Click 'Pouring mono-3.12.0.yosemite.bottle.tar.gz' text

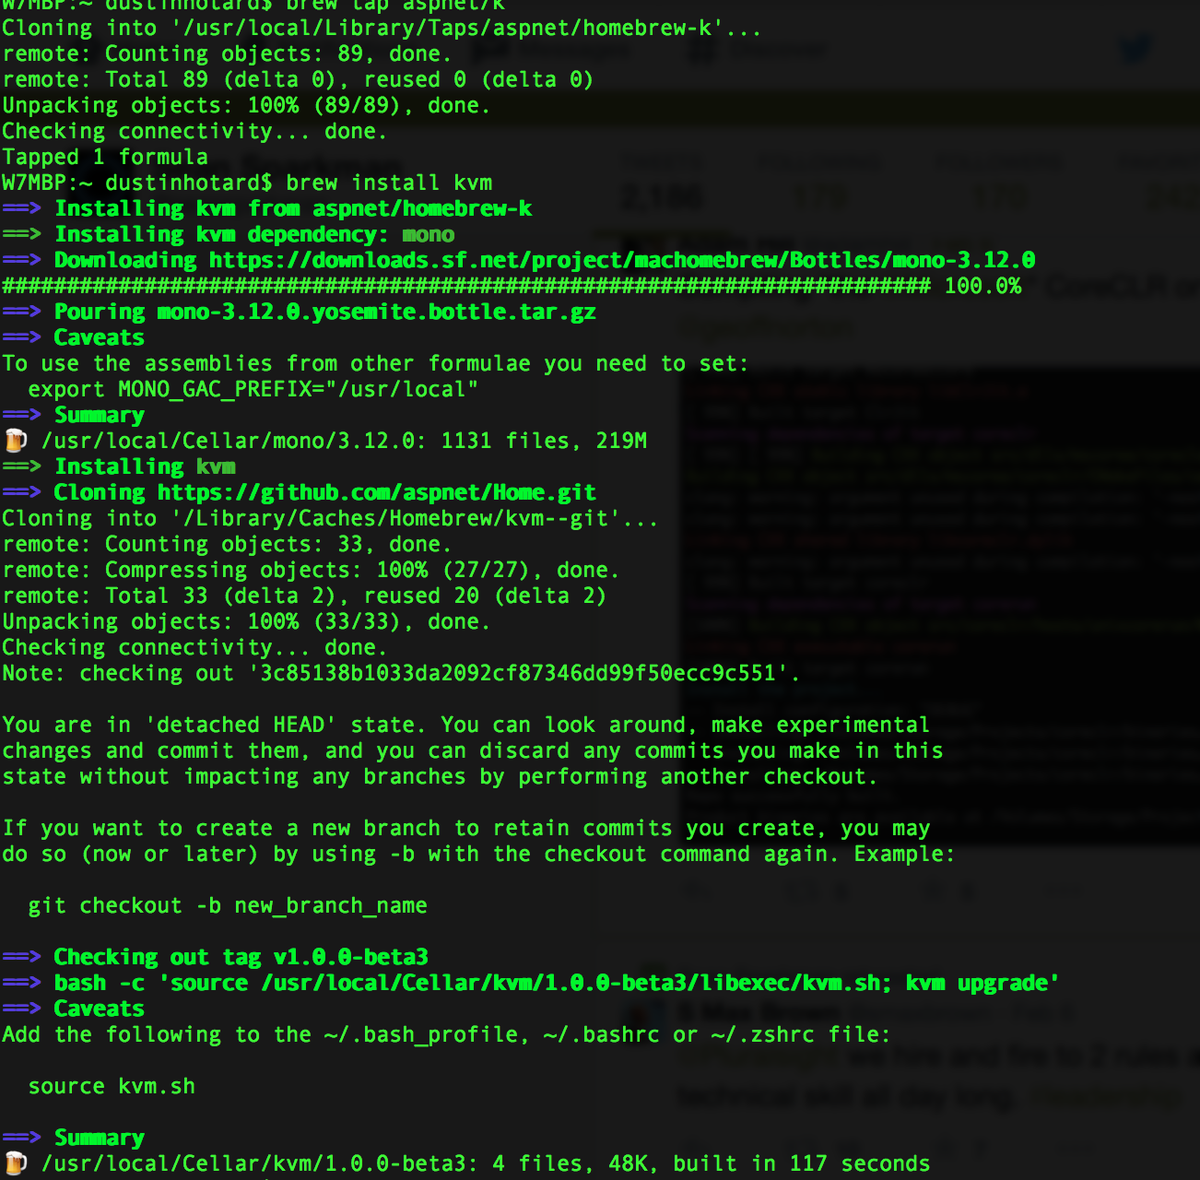(x=325, y=312)
